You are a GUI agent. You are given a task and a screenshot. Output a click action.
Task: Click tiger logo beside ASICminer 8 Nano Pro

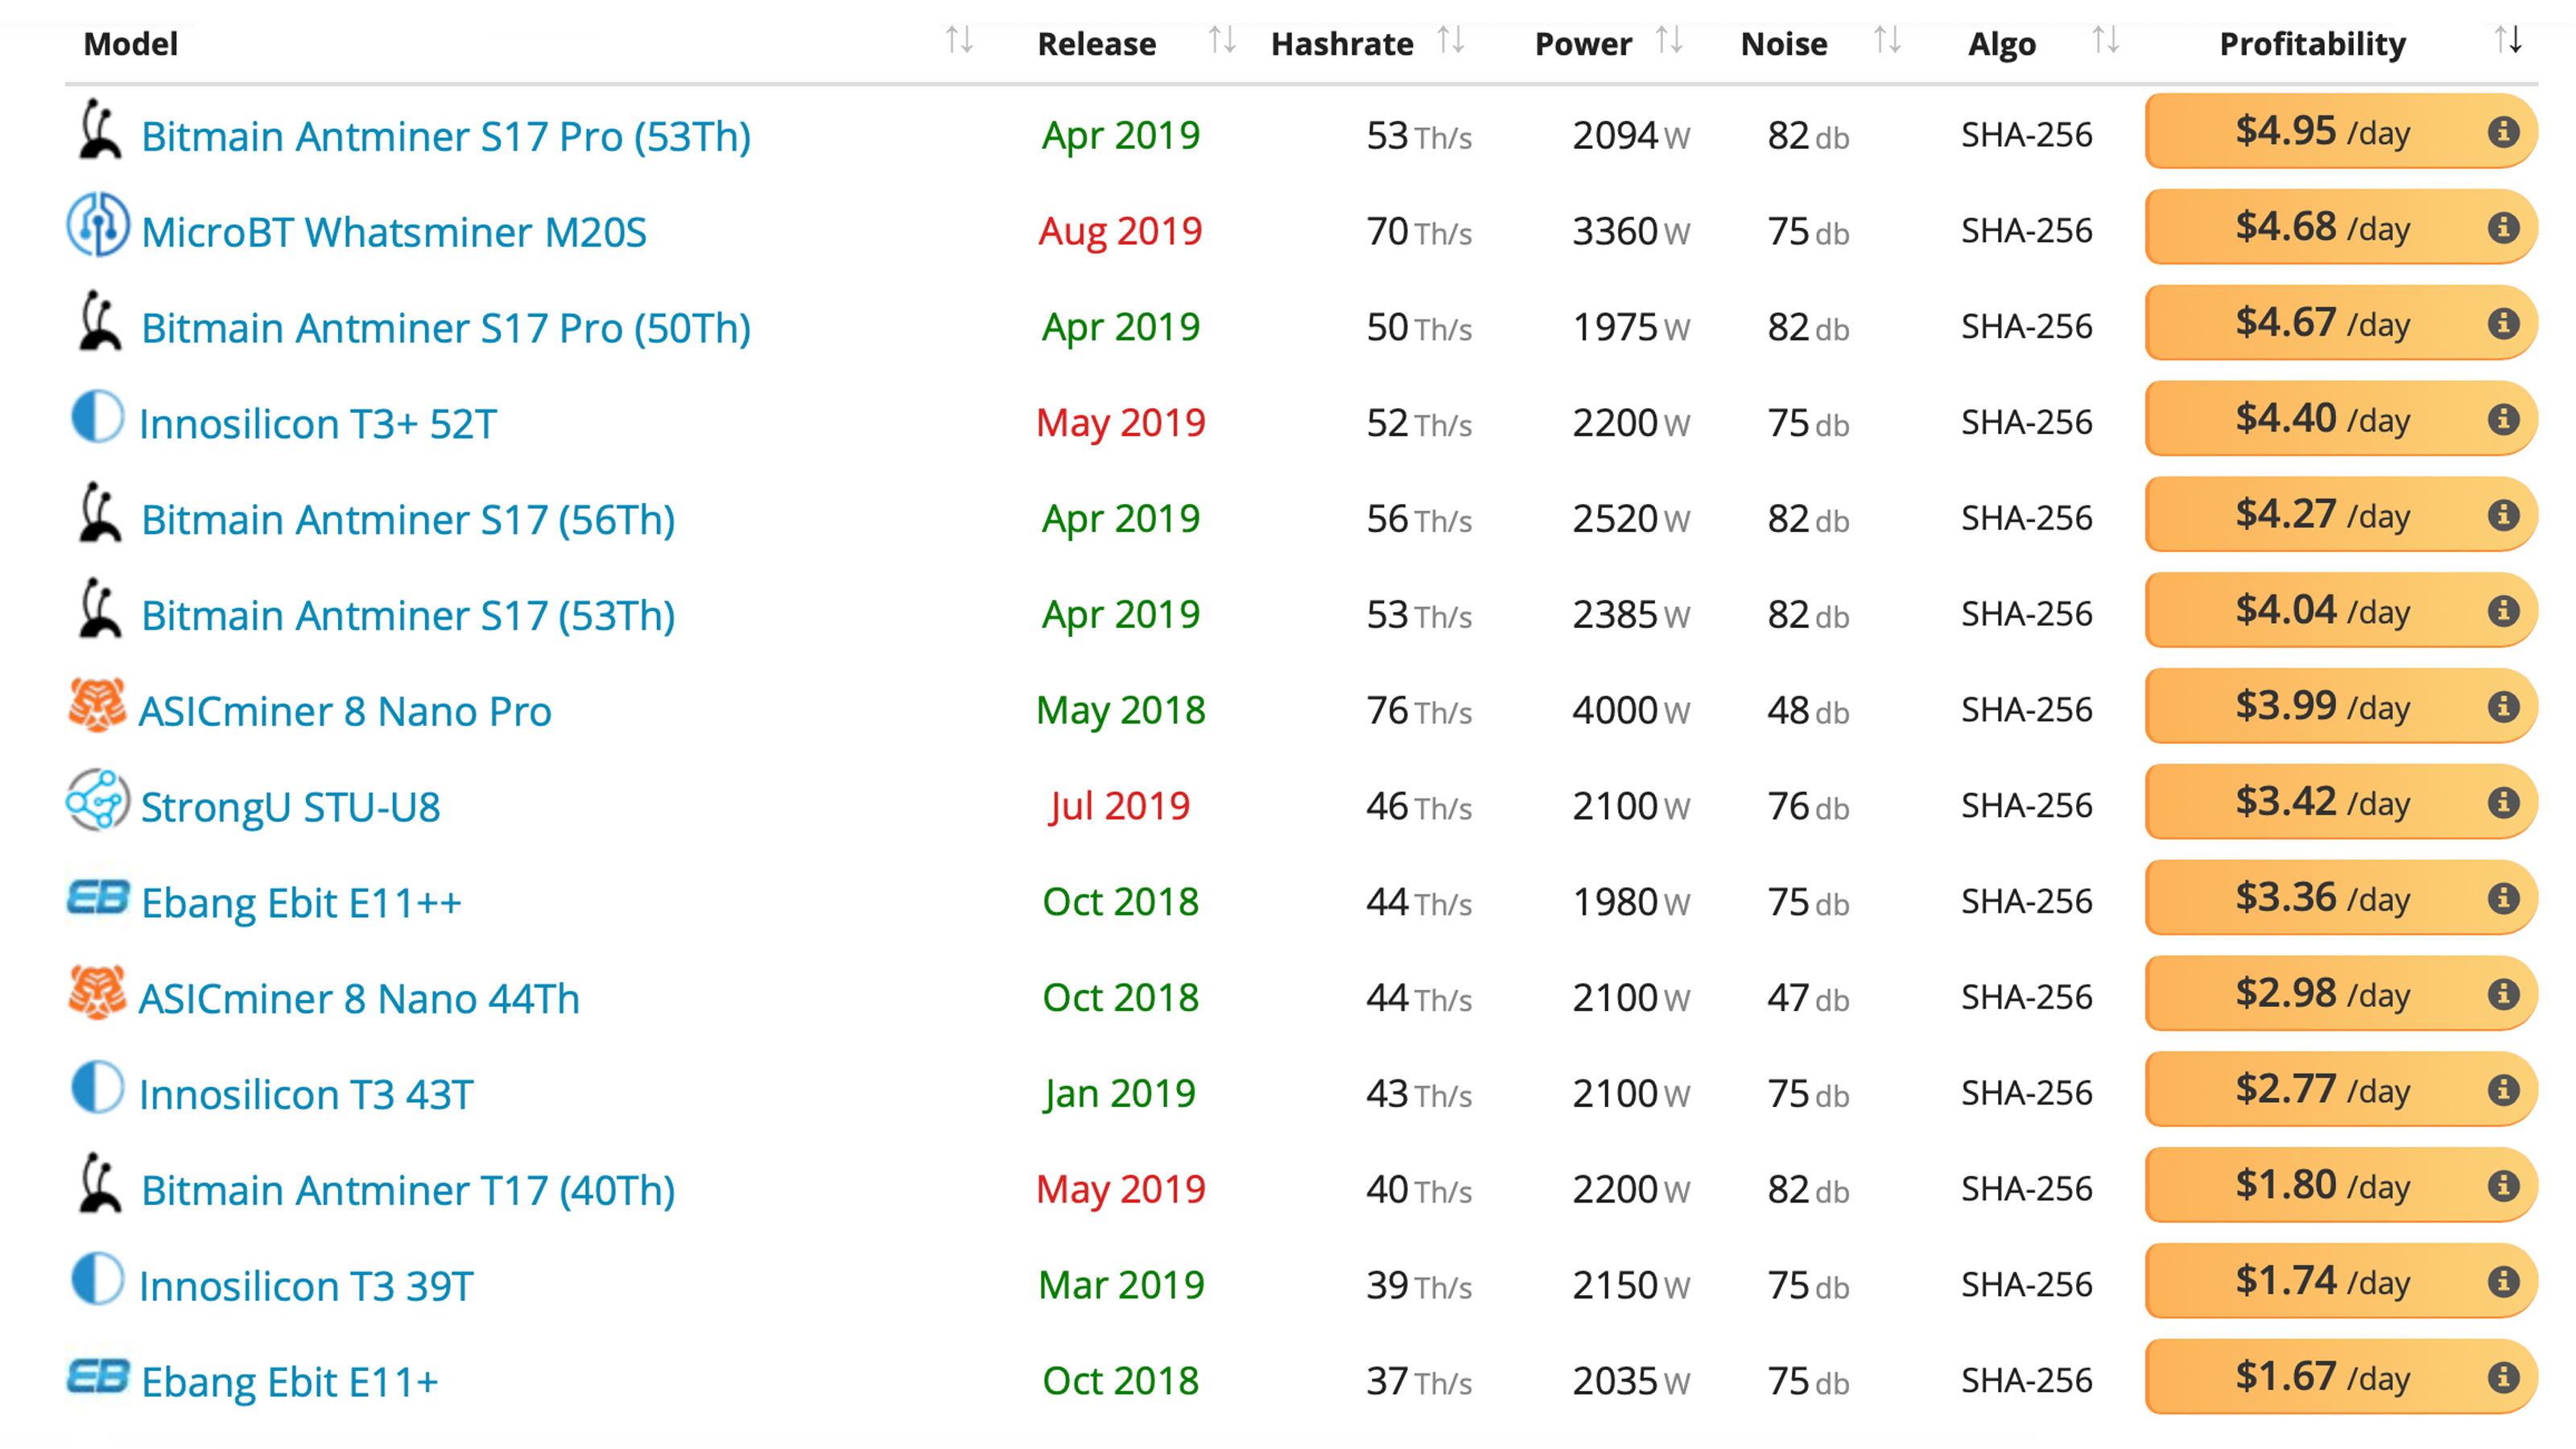point(97,705)
